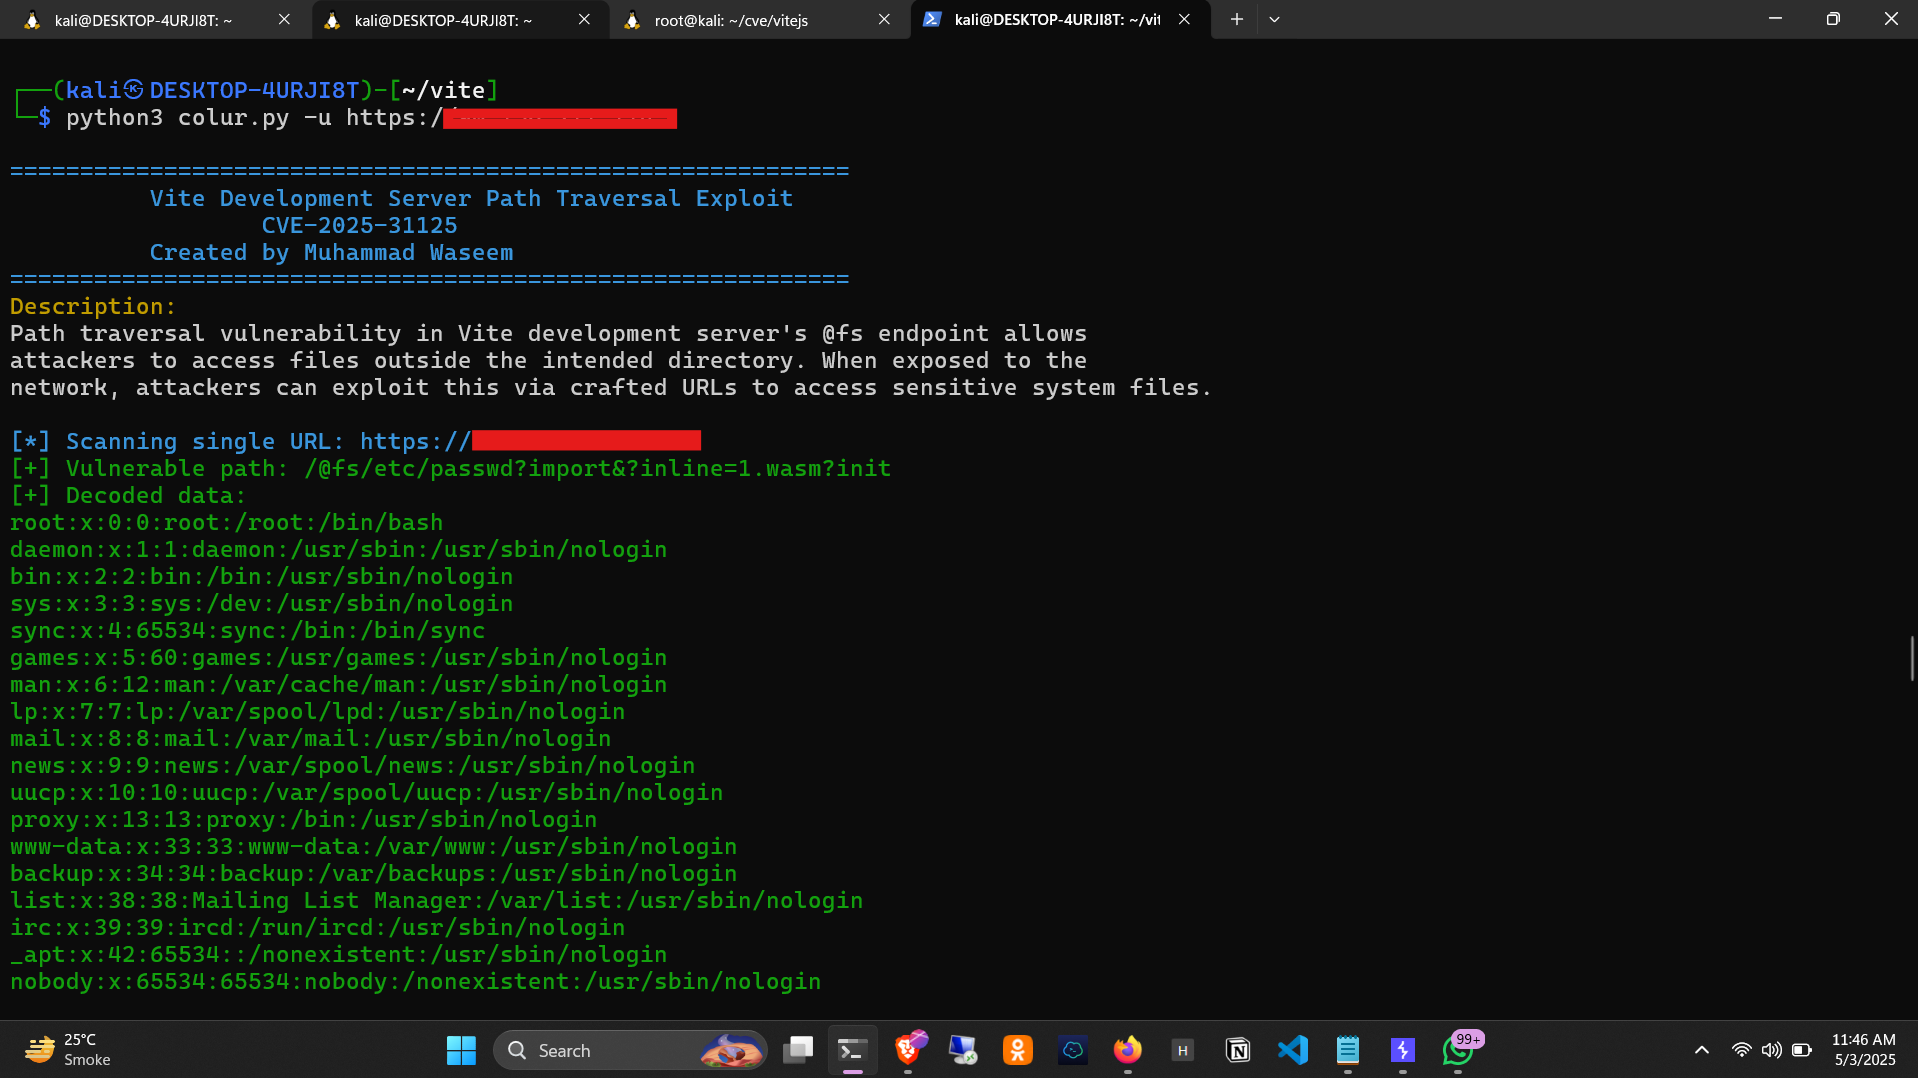The width and height of the screenshot is (1918, 1078).
Task: Click the yellow 'Description:' heading
Action: tap(93, 306)
